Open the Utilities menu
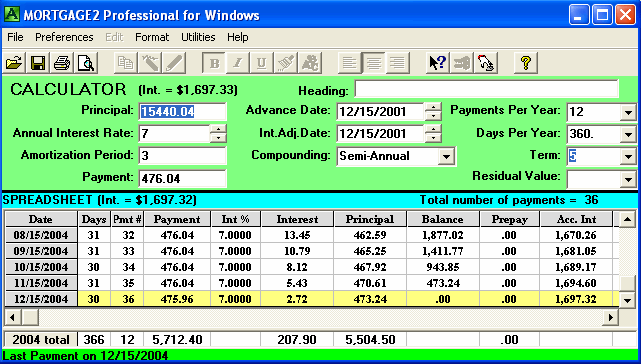The height and width of the screenshot is (364, 641). [198, 37]
